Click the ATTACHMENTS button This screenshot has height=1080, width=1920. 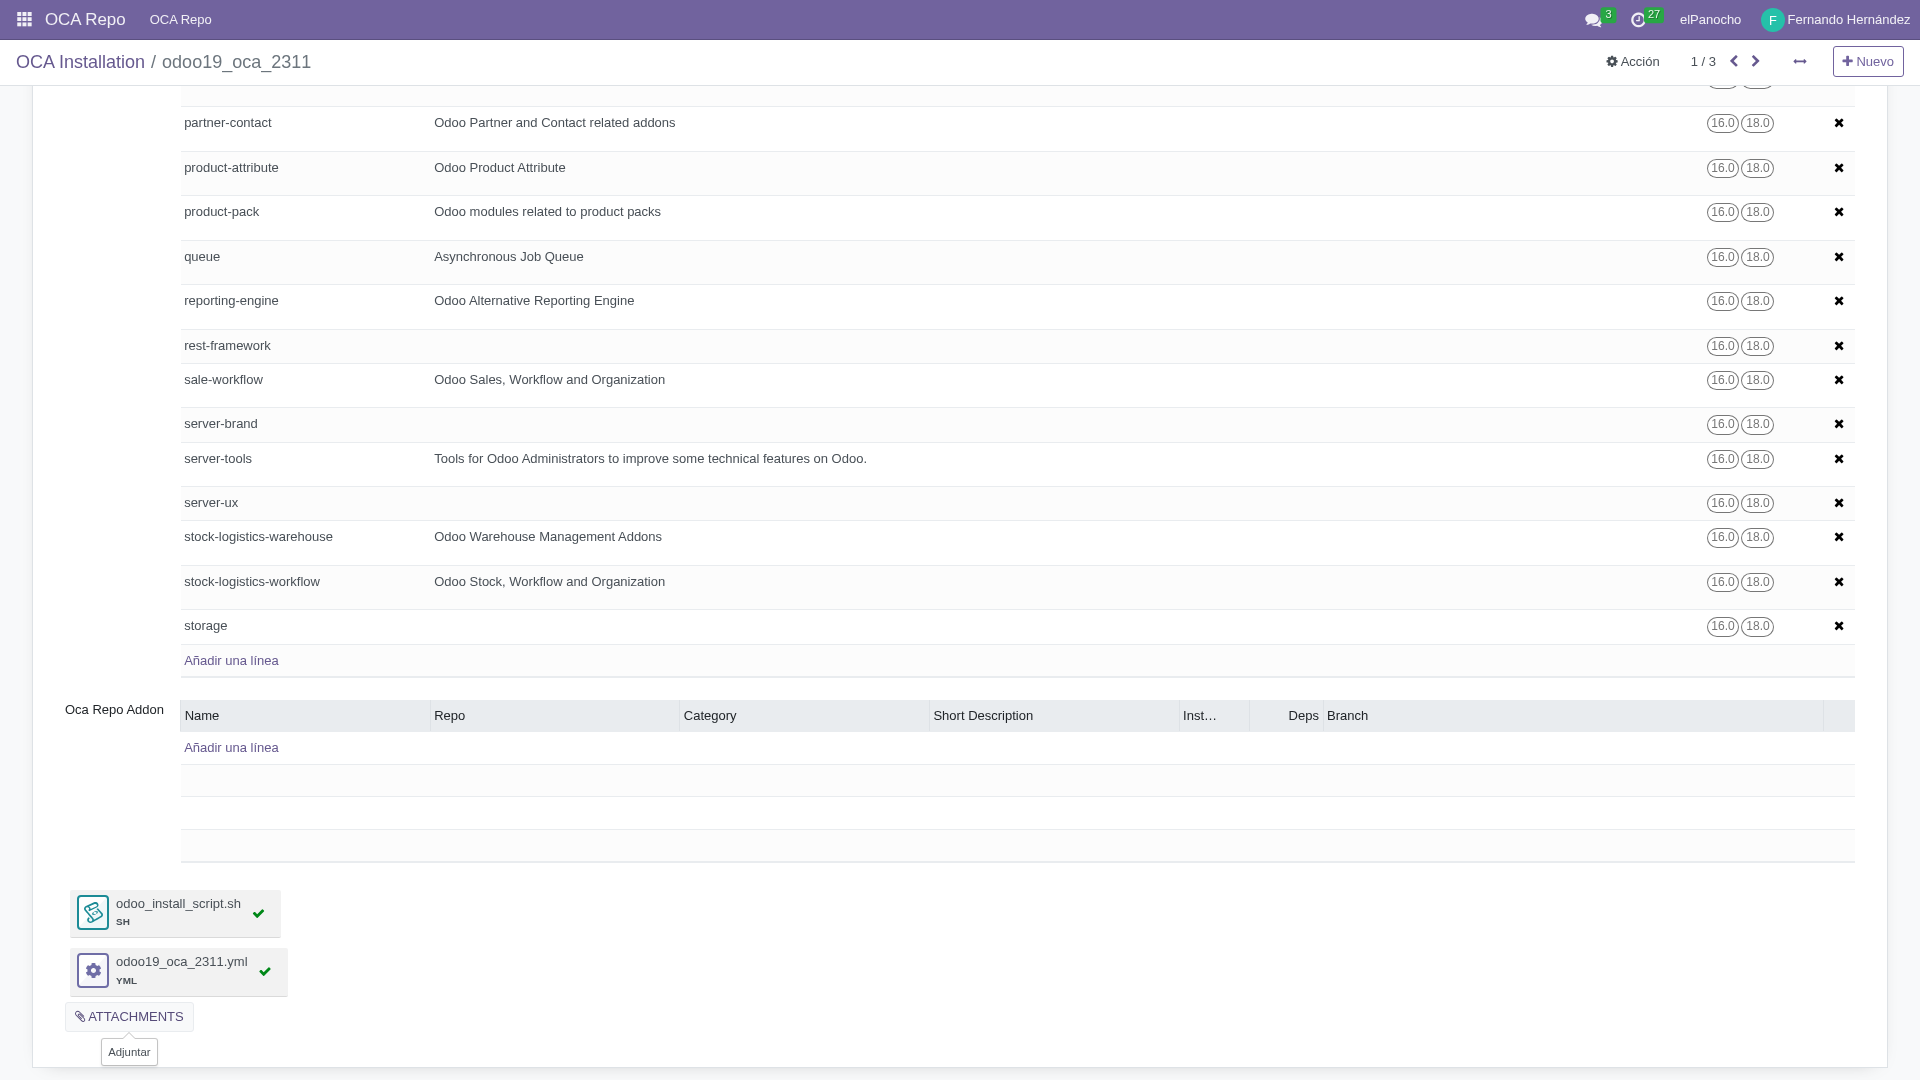pyautogui.click(x=129, y=1017)
